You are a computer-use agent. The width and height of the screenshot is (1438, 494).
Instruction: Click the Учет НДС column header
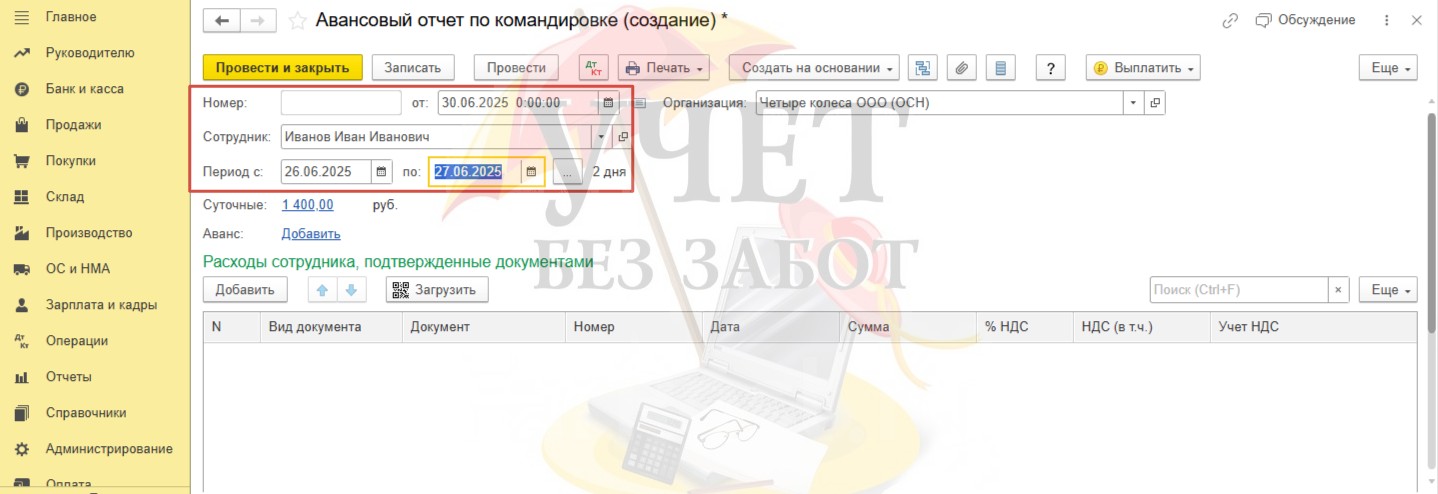pyautogui.click(x=1313, y=327)
